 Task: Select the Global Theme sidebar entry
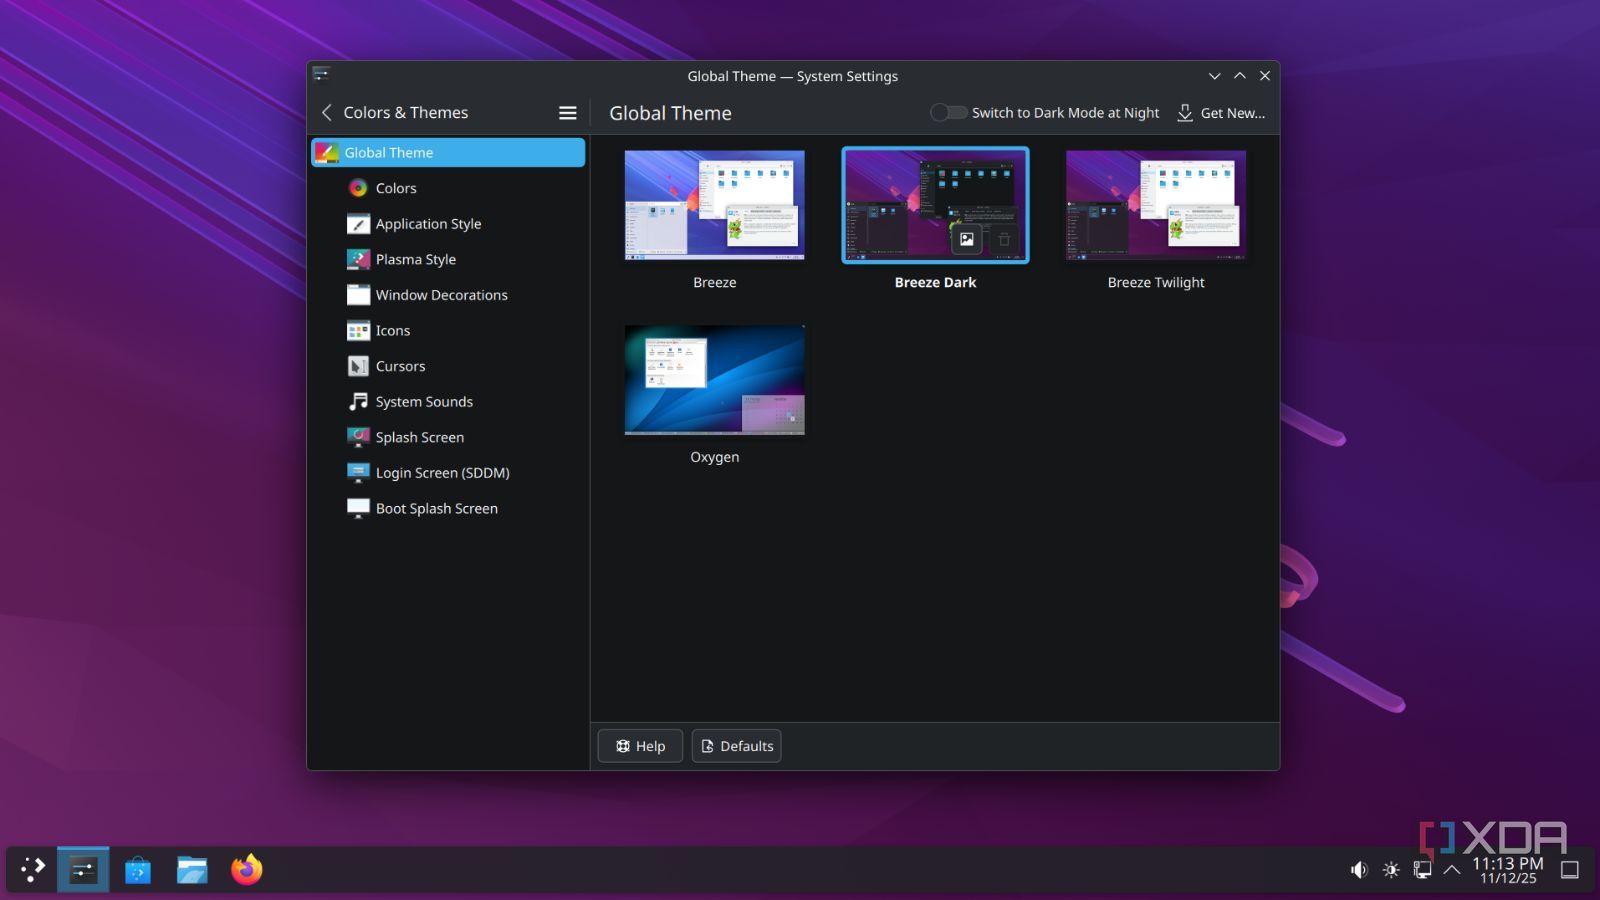click(x=448, y=152)
